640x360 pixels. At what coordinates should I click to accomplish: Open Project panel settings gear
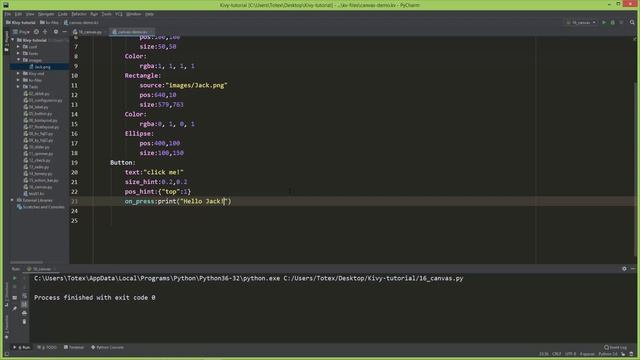point(56,31)
